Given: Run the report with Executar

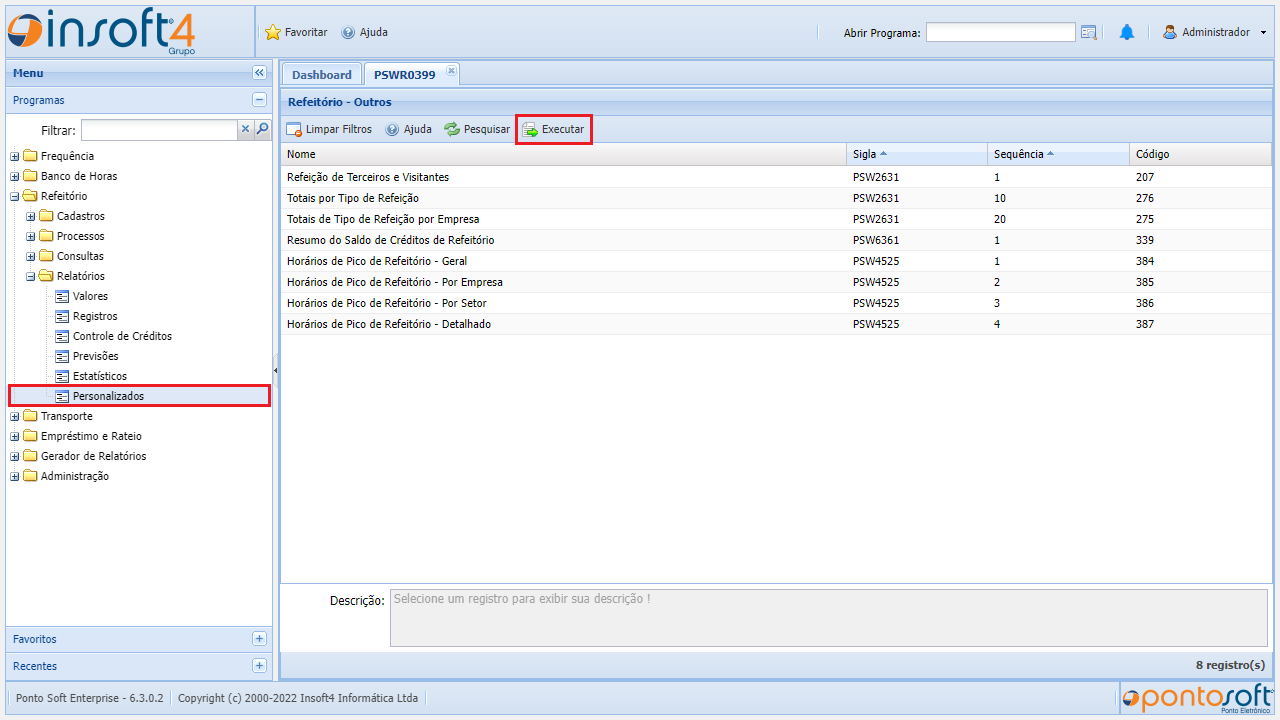Looking at the screenshot, I should click(554, 129).
